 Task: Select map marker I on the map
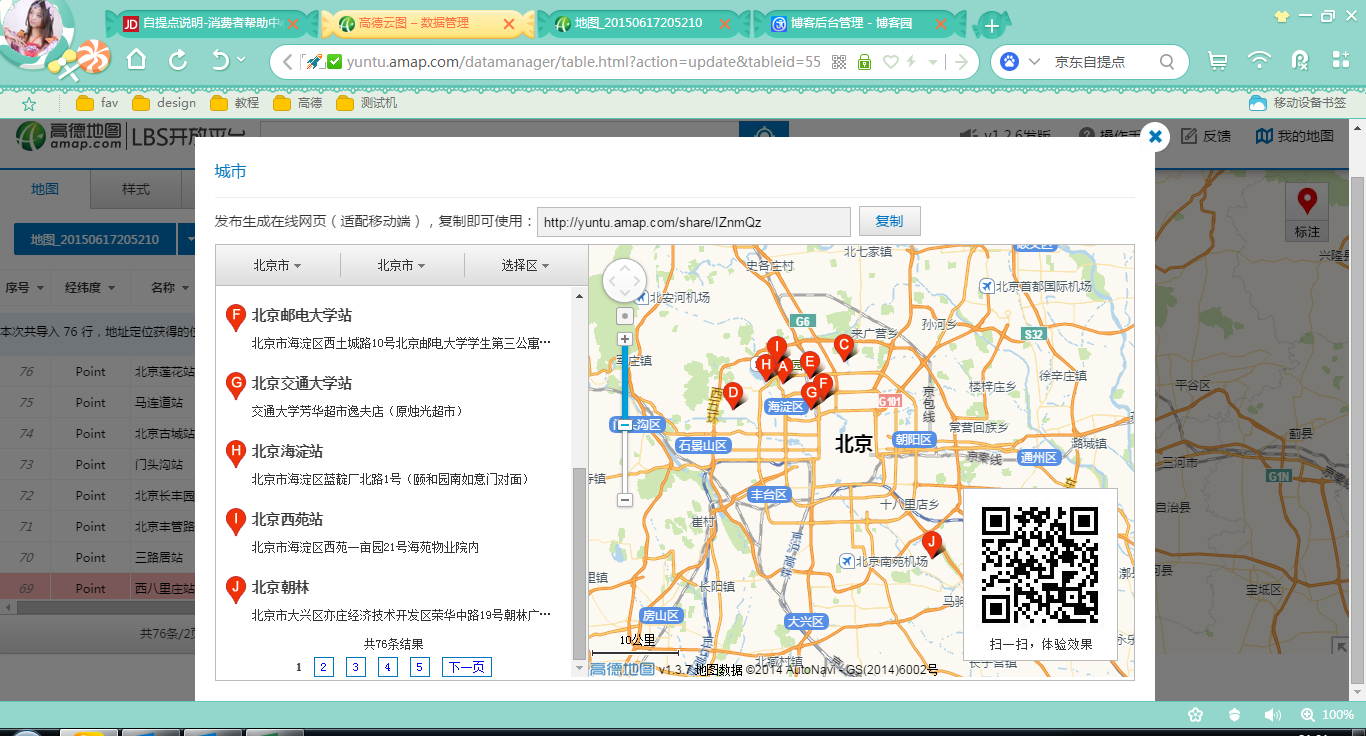tap(776, 349)
